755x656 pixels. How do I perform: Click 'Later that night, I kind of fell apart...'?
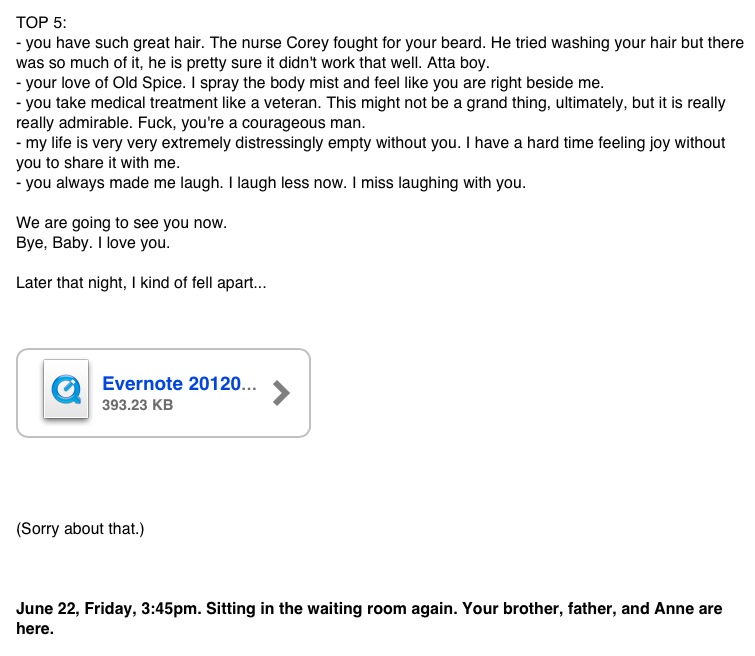(x=141, y=283)
